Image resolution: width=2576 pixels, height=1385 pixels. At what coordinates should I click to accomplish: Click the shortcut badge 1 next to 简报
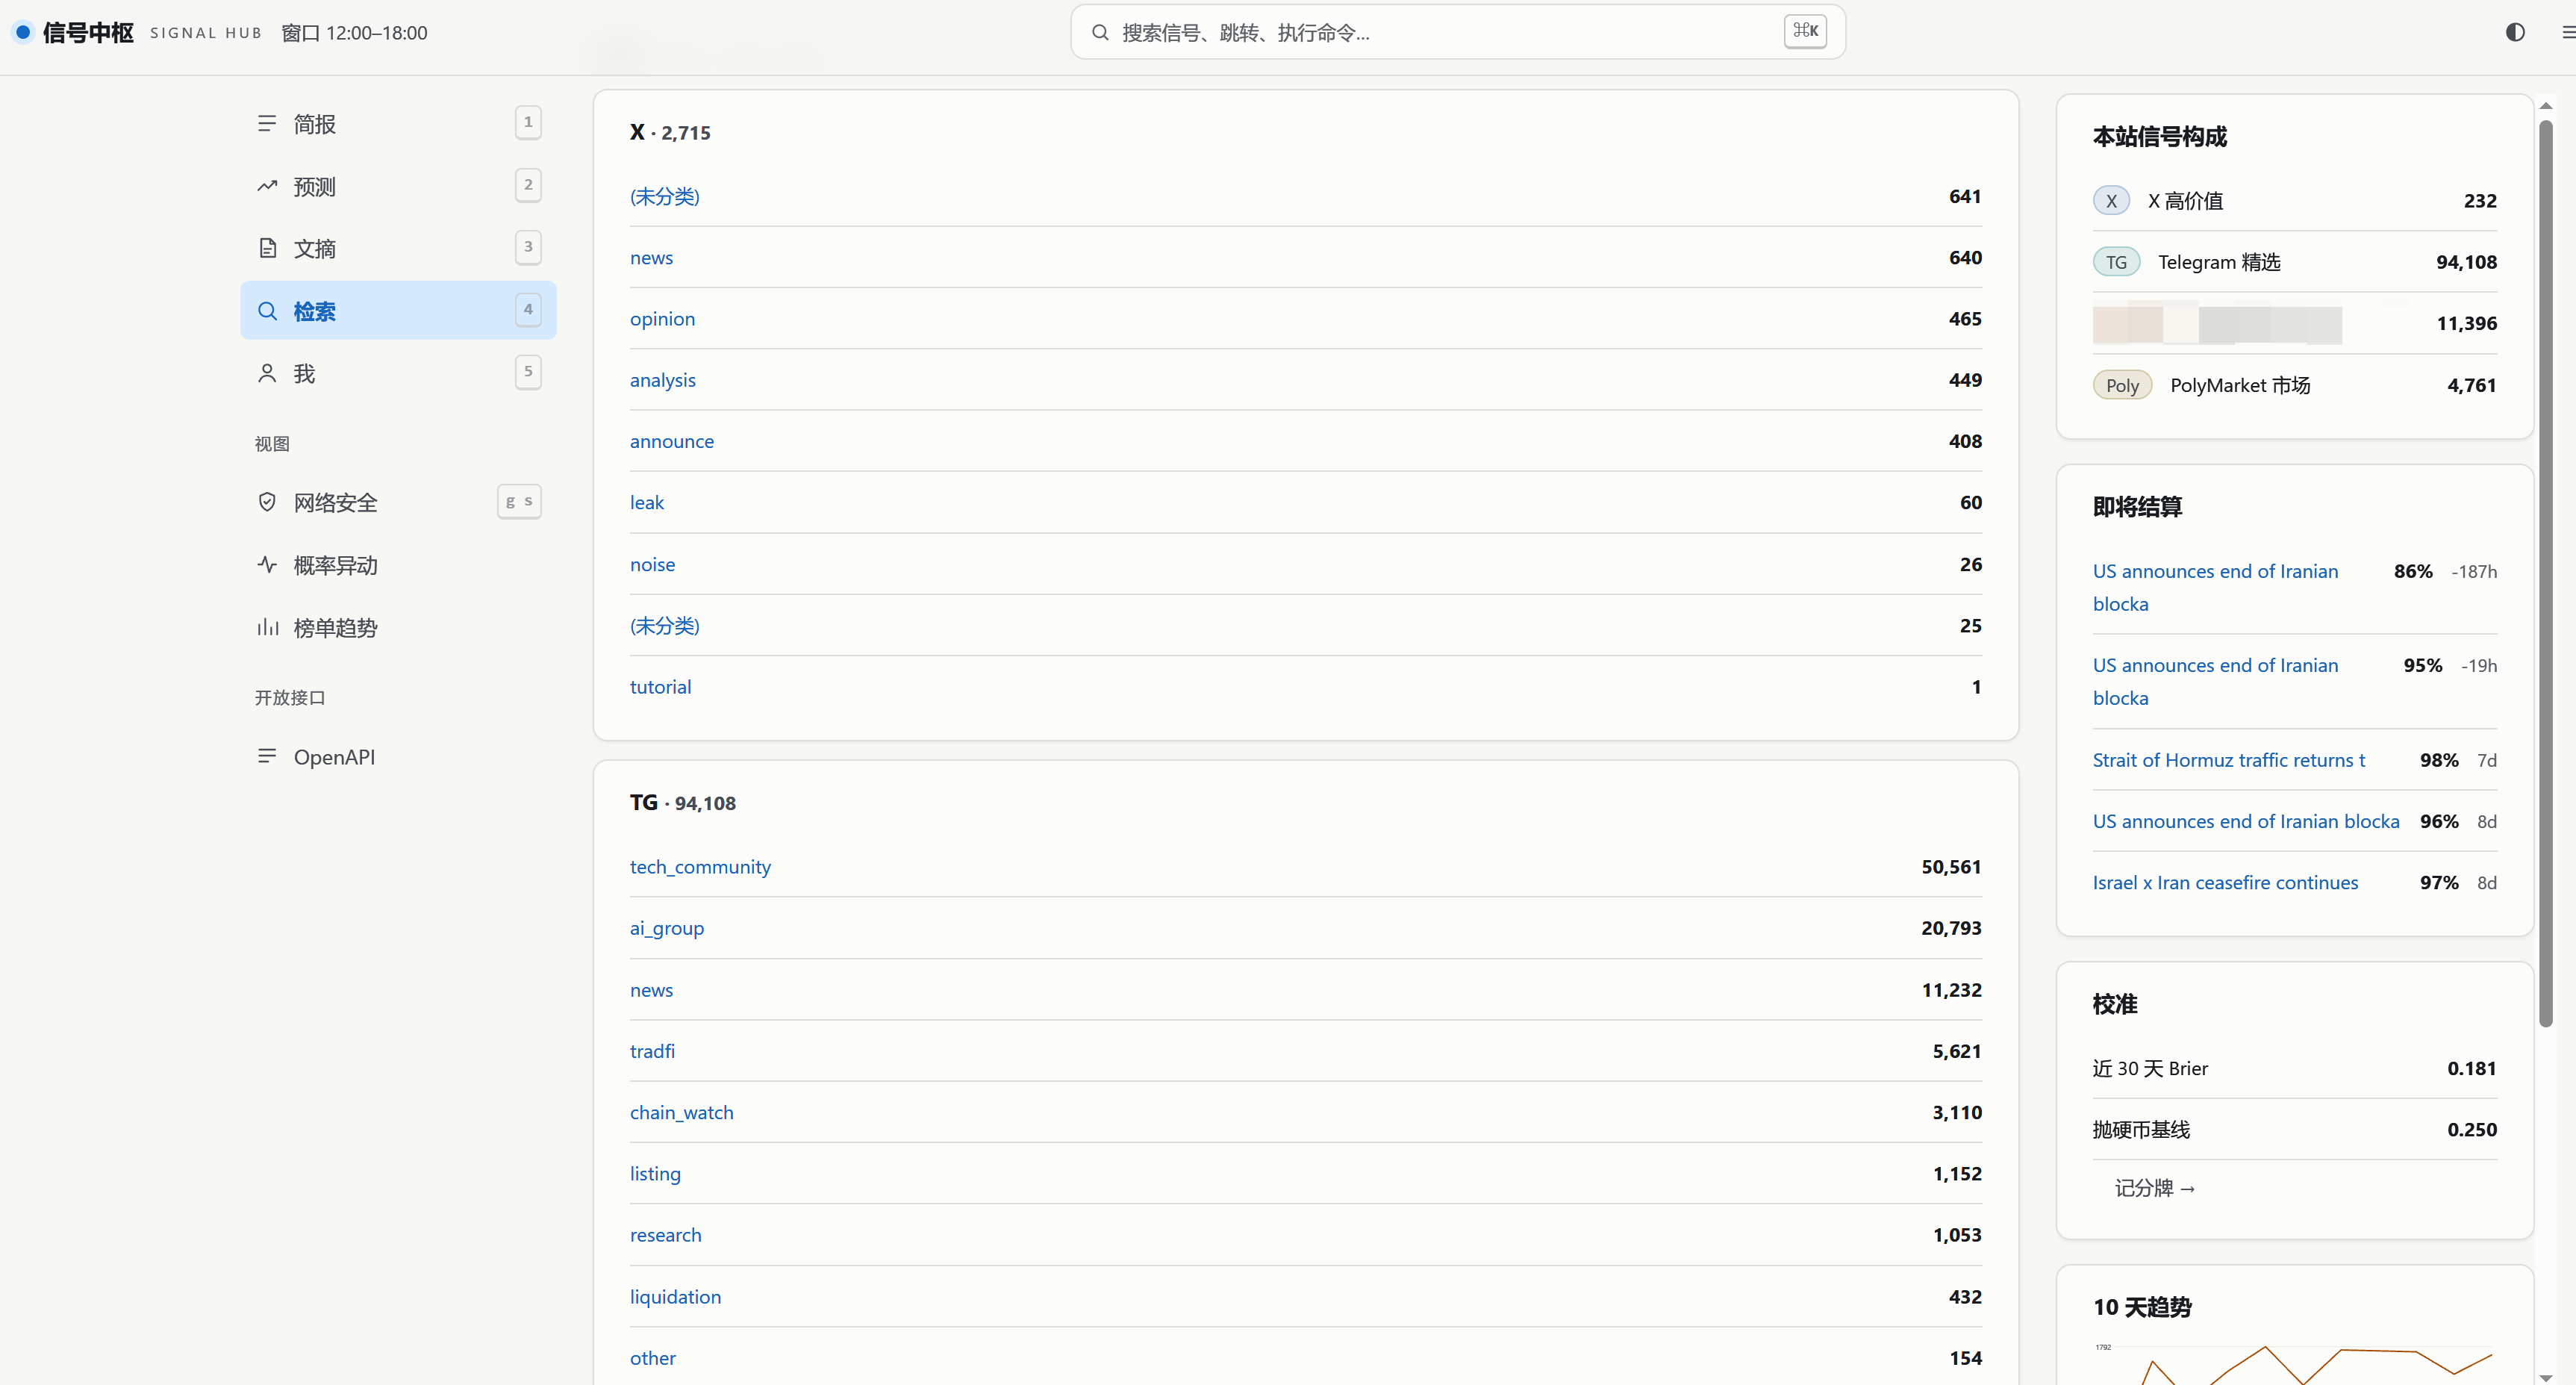tap(528, 122)
